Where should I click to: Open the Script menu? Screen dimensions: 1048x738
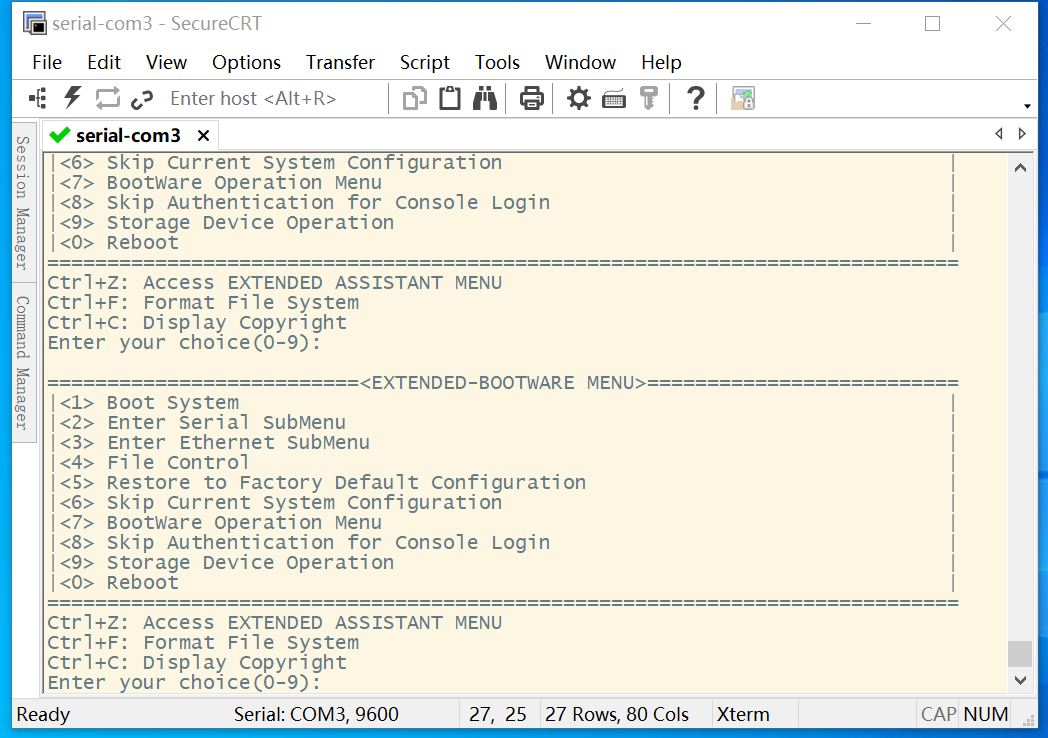[424, 62]
